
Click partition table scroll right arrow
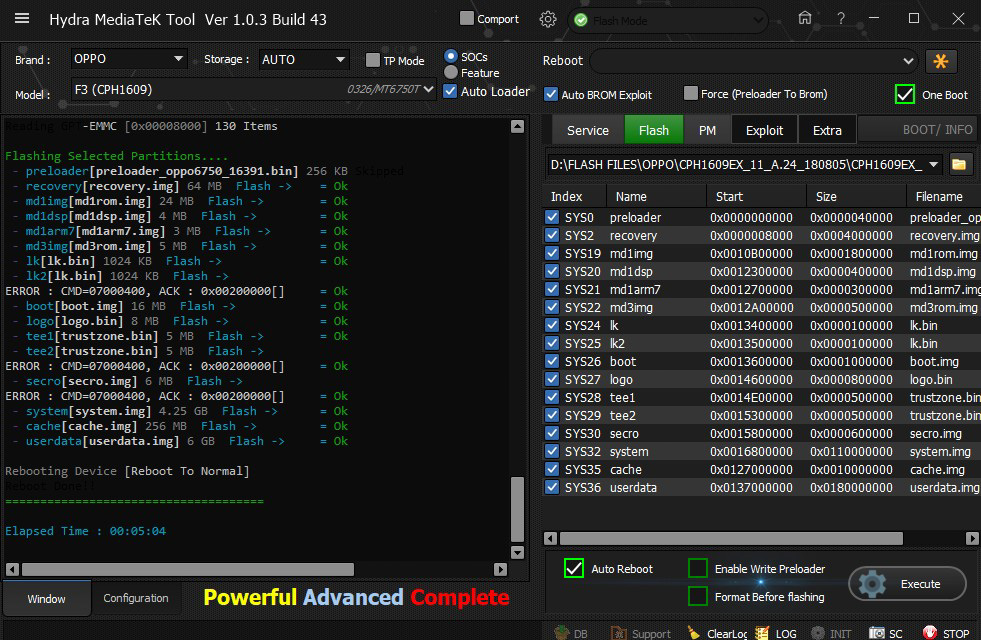pos(972,538)
